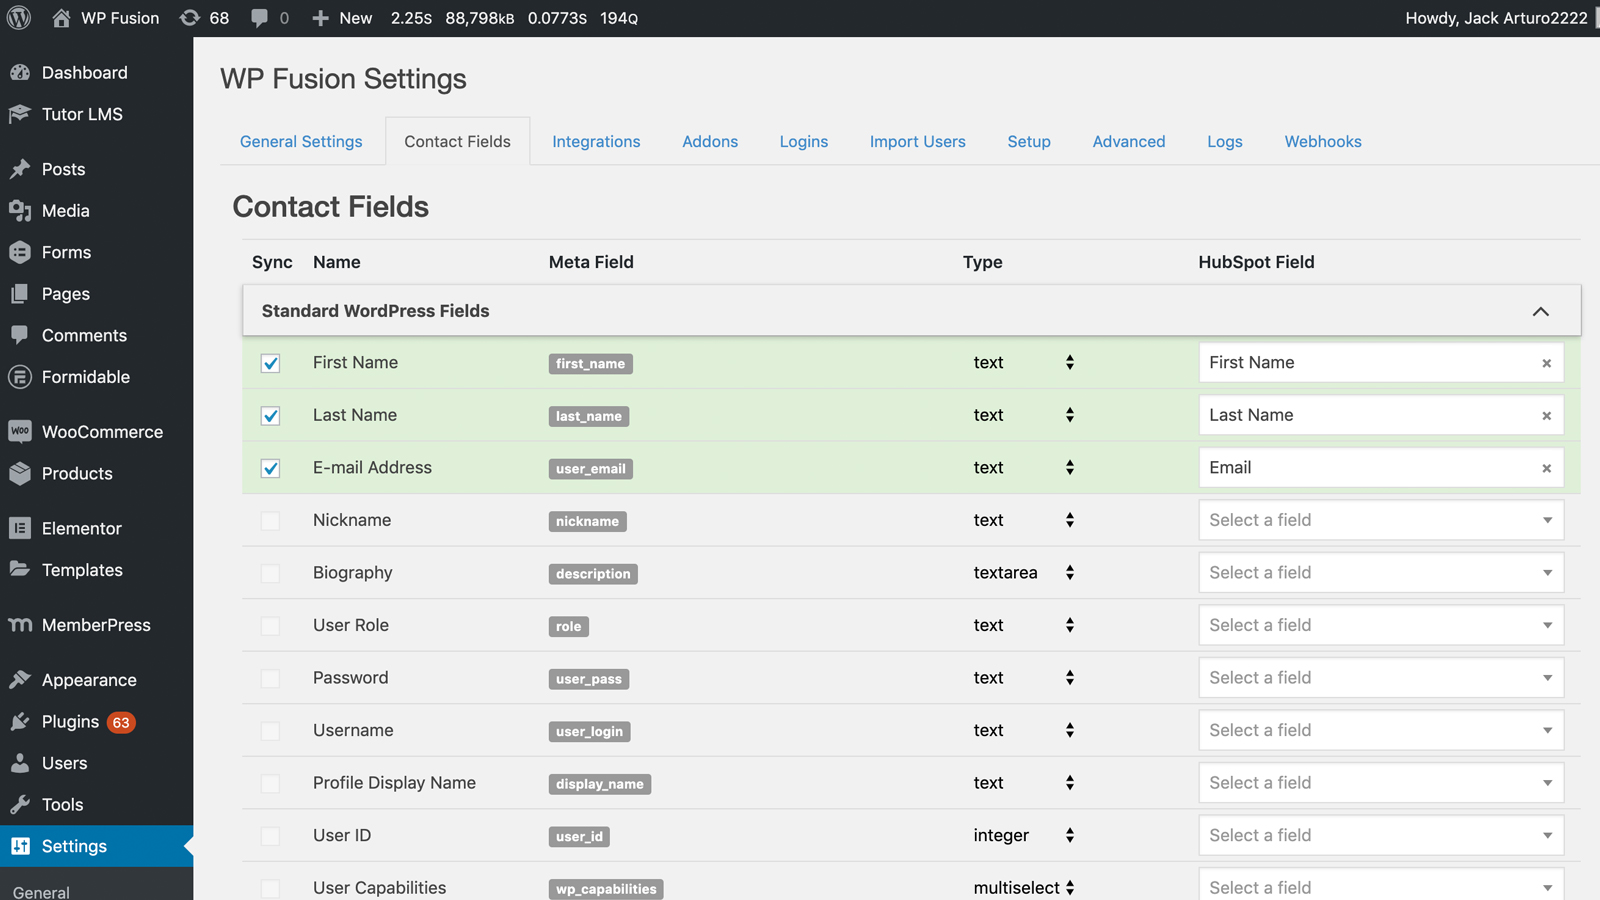
Task: Collapse the Standard WordPress Fields section
Action: click(1540, 311)
